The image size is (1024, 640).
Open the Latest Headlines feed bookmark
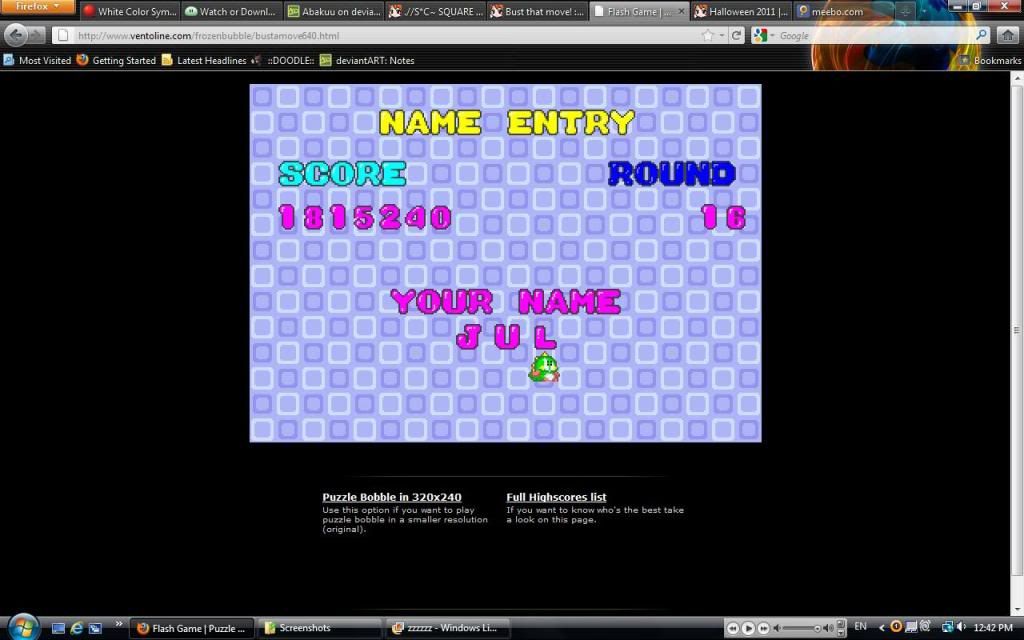pyautogui.click(x=204, y=60)
